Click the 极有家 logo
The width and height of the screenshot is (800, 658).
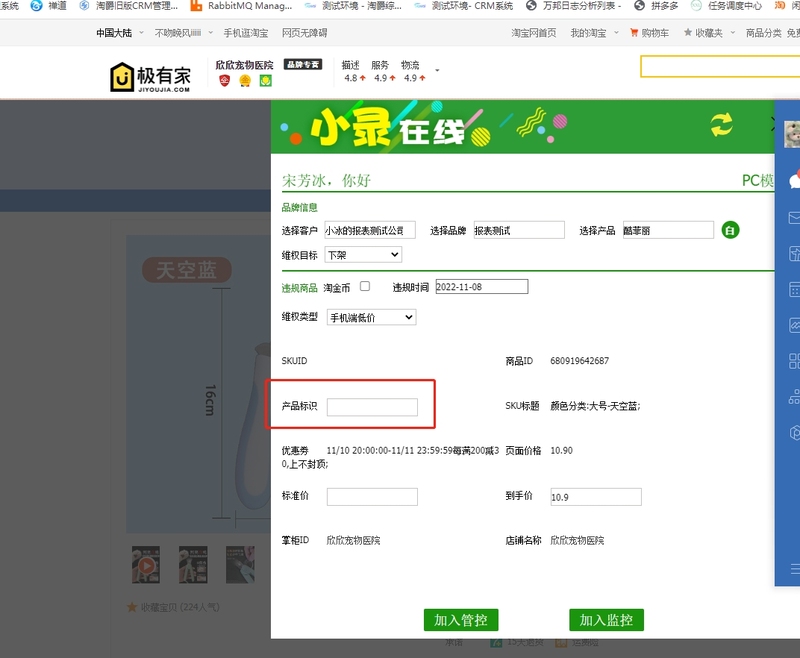tap(151, 77)
